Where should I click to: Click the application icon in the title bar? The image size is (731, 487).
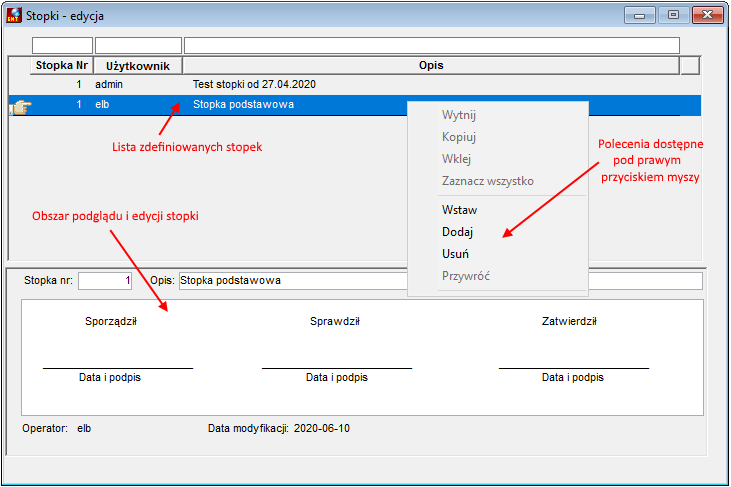14,15
